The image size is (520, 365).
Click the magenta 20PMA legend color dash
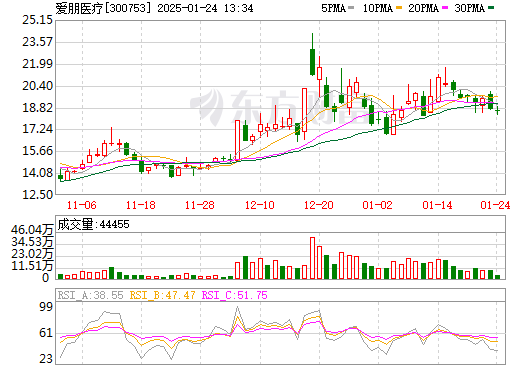(445, 8)
